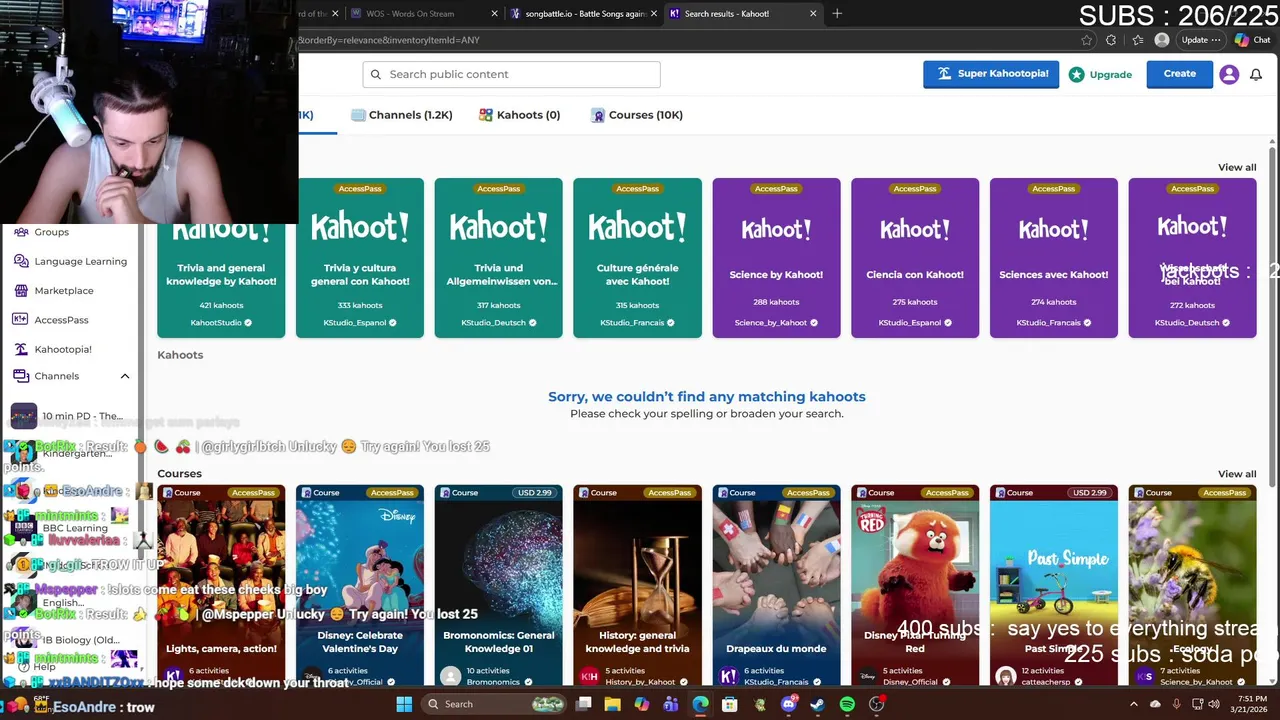
Task: Open History: general knowledge and trivia course
Action: coord(637,585)
